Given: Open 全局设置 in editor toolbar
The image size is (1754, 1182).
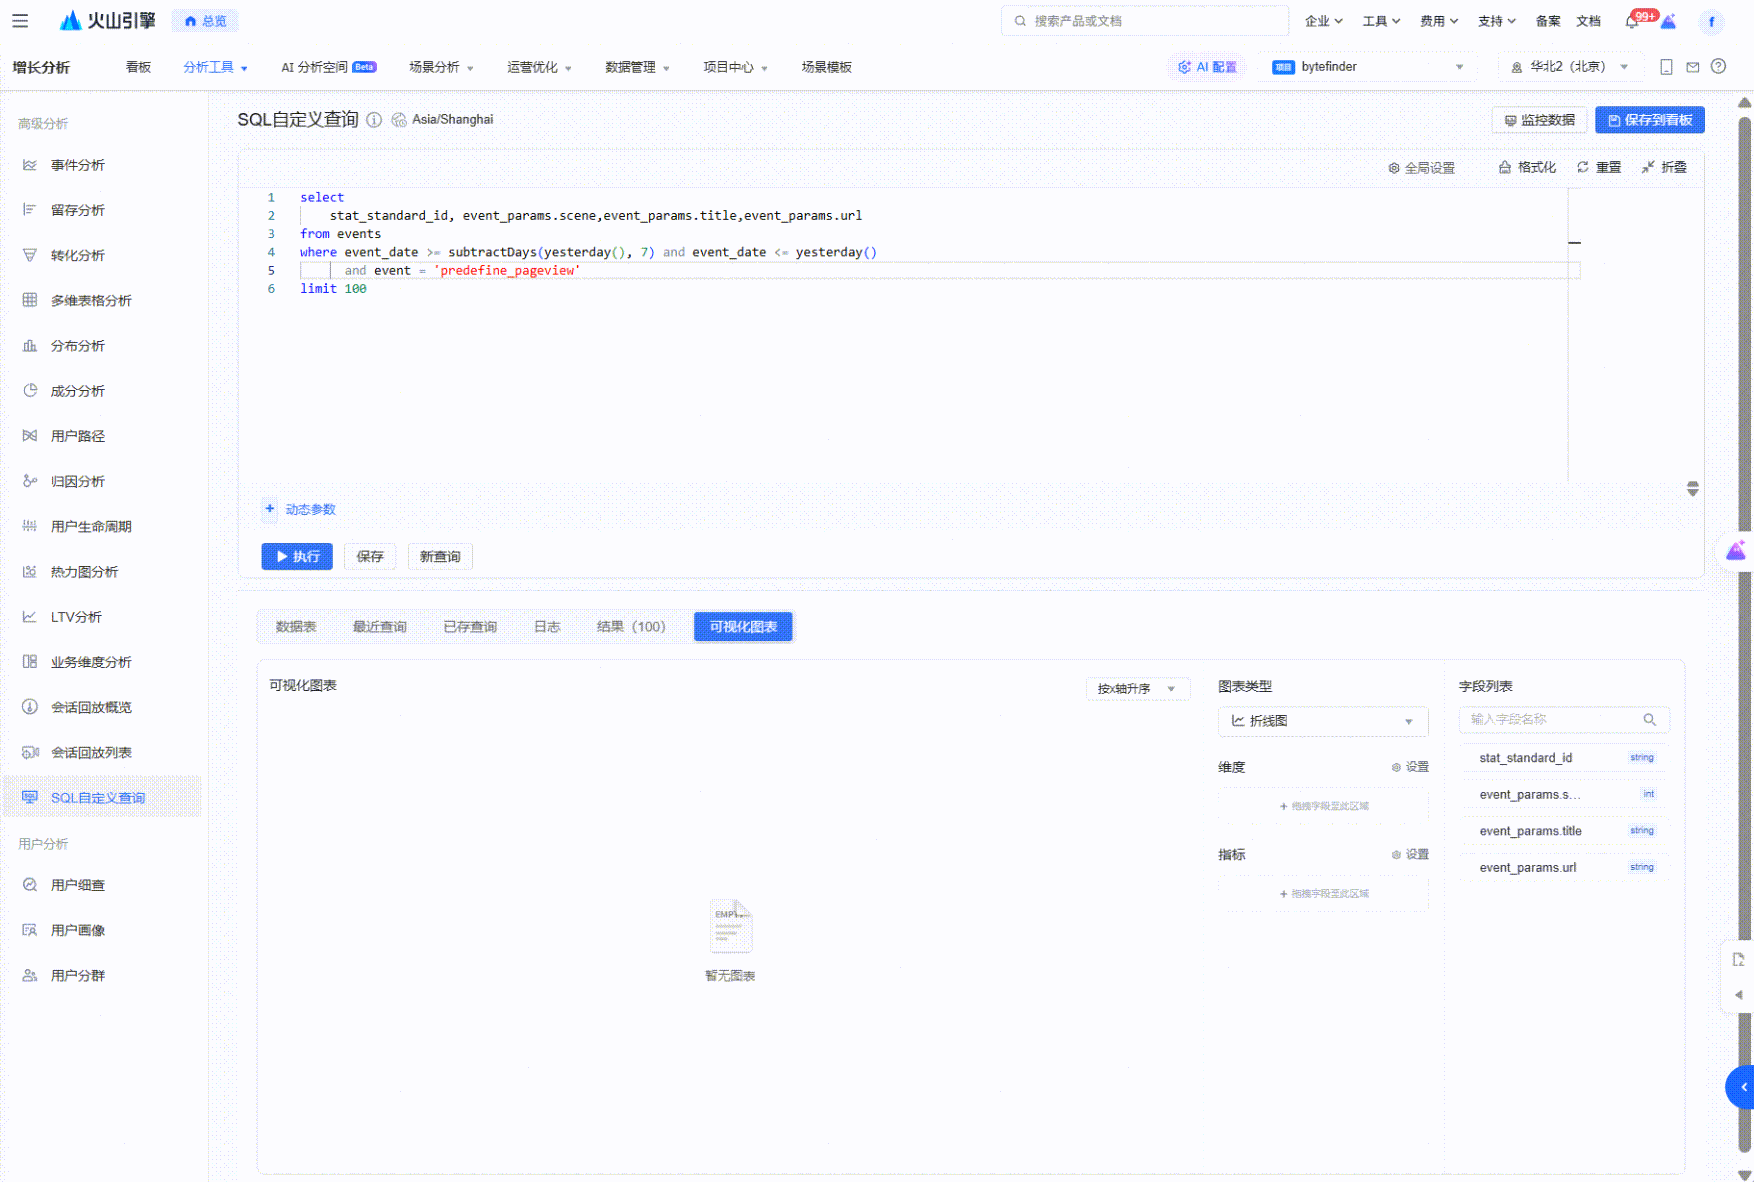Looking at the screenshot, I should (x=1421, y=168).
